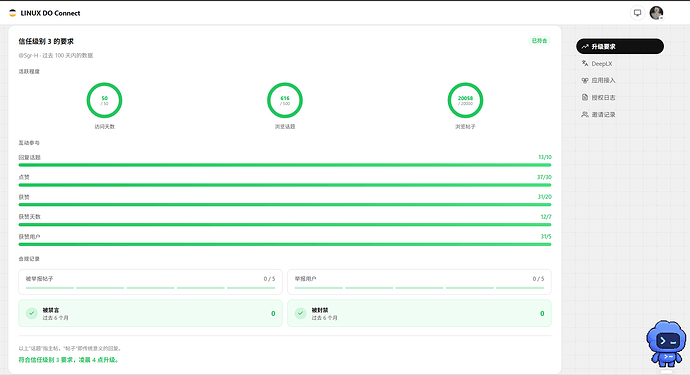Open the 授权日志 sidebar item

coord(620,97)
